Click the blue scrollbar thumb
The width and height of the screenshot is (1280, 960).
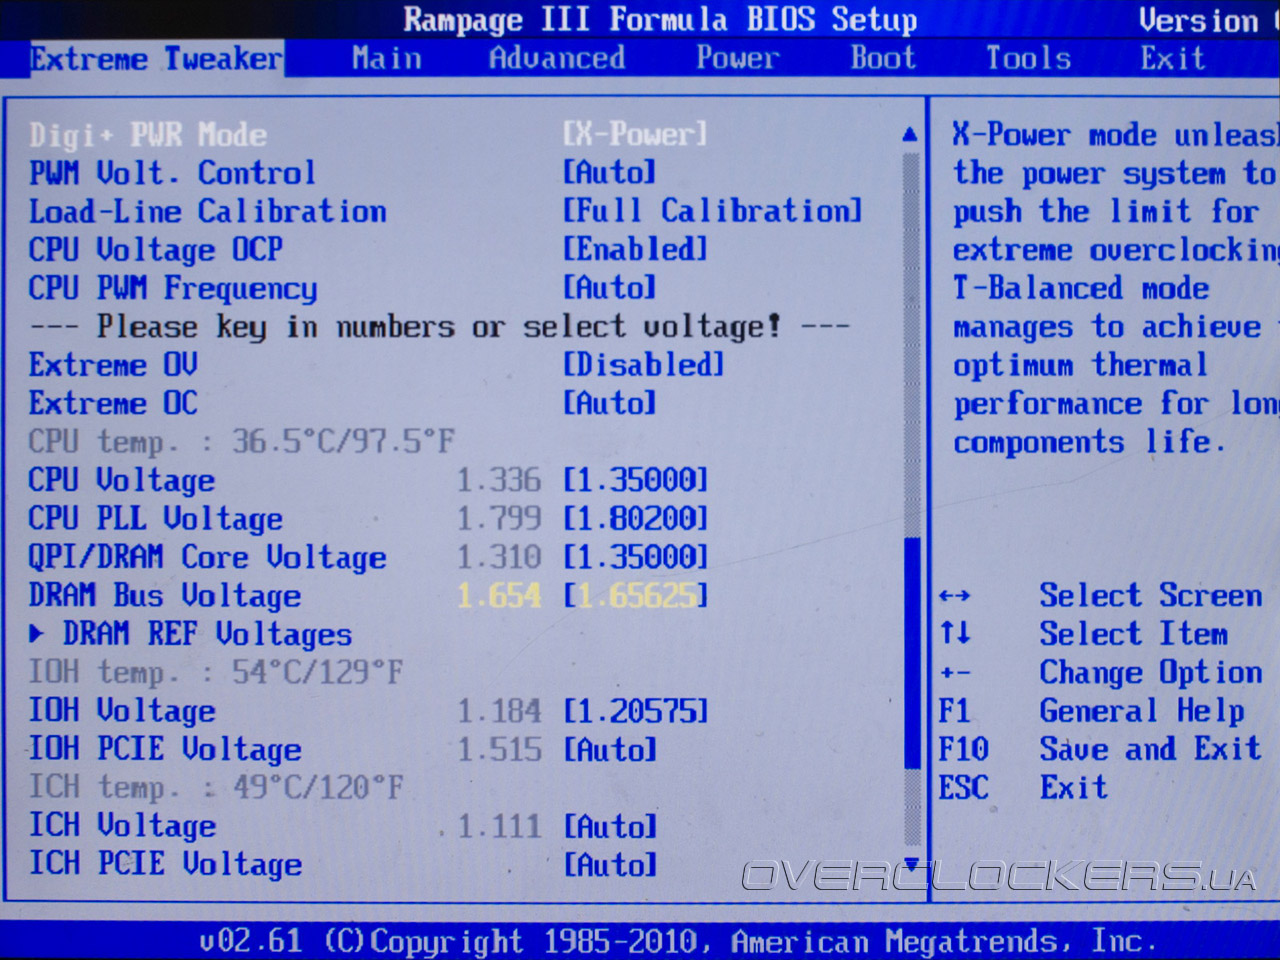coord(912,653)
